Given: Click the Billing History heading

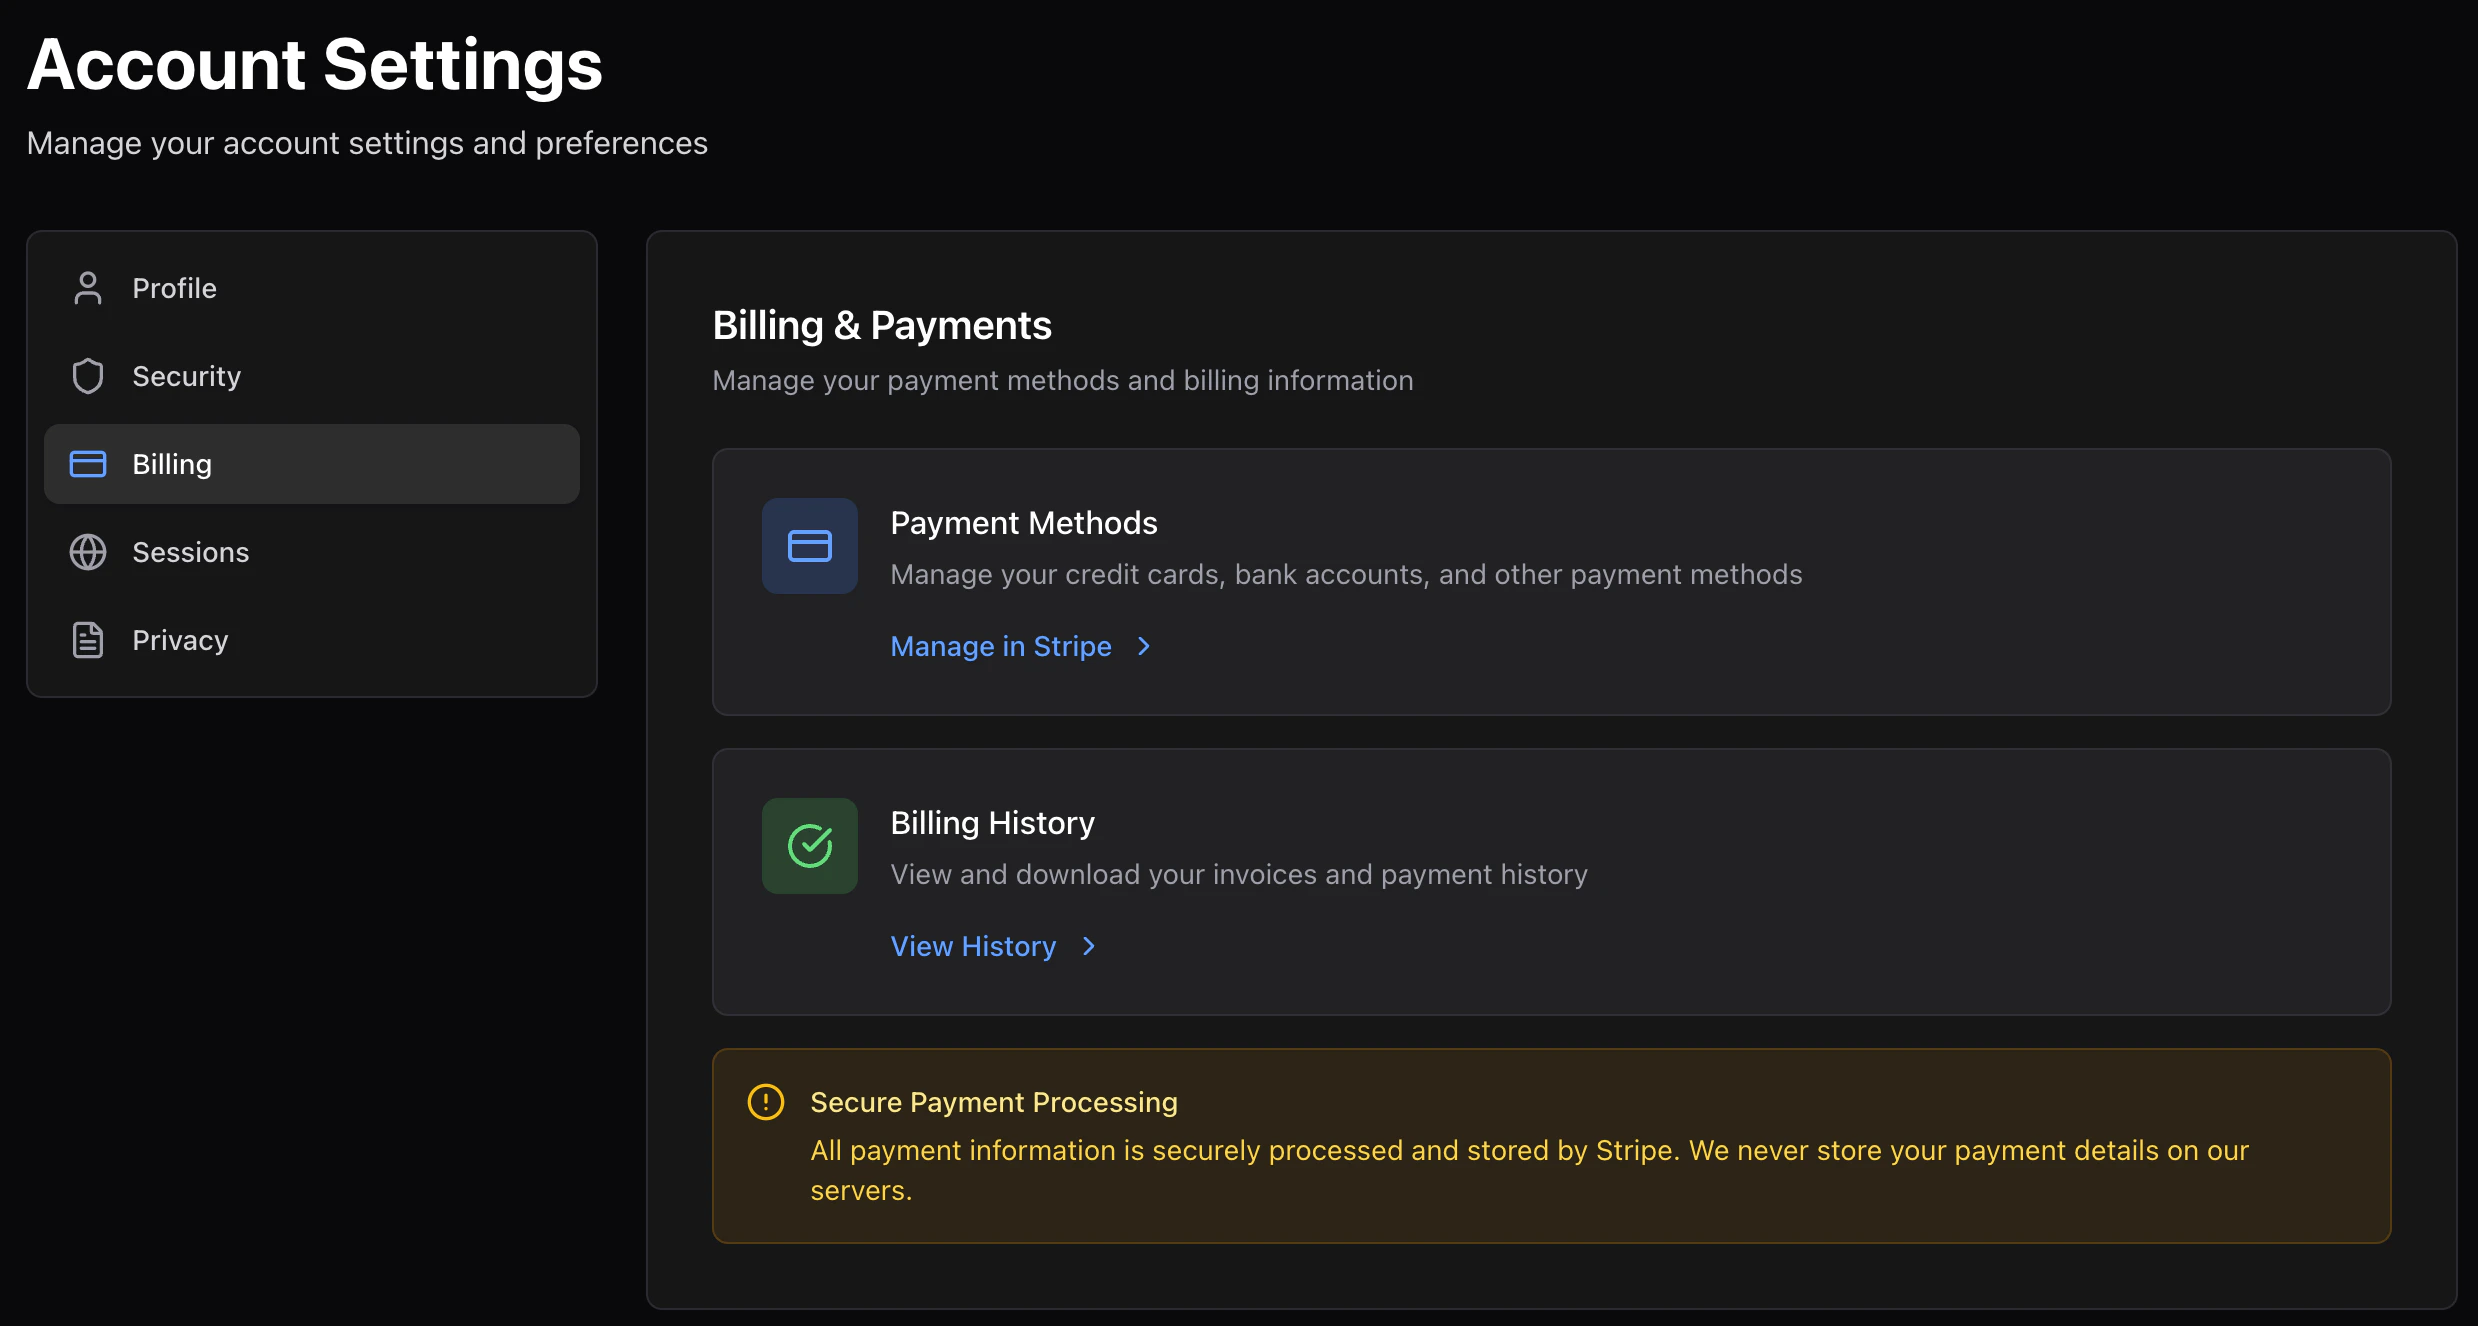Looking at the screenshot, I should [992, 823].
